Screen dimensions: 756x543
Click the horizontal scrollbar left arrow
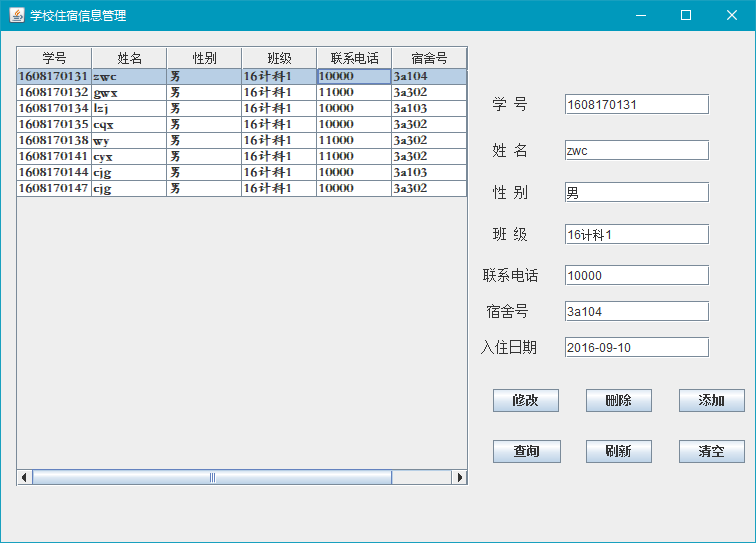(x=24, y=477)
